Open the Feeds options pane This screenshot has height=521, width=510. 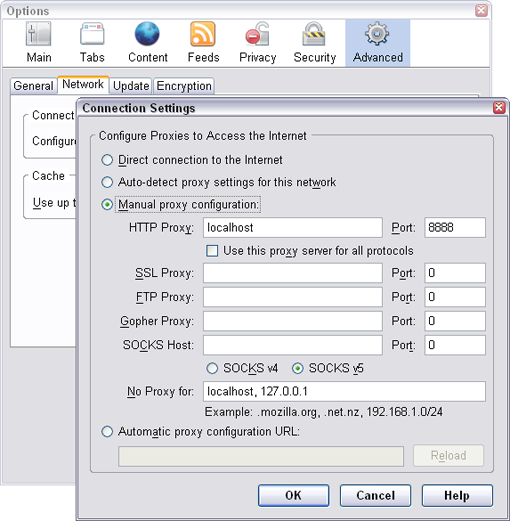tap(203, 43)
